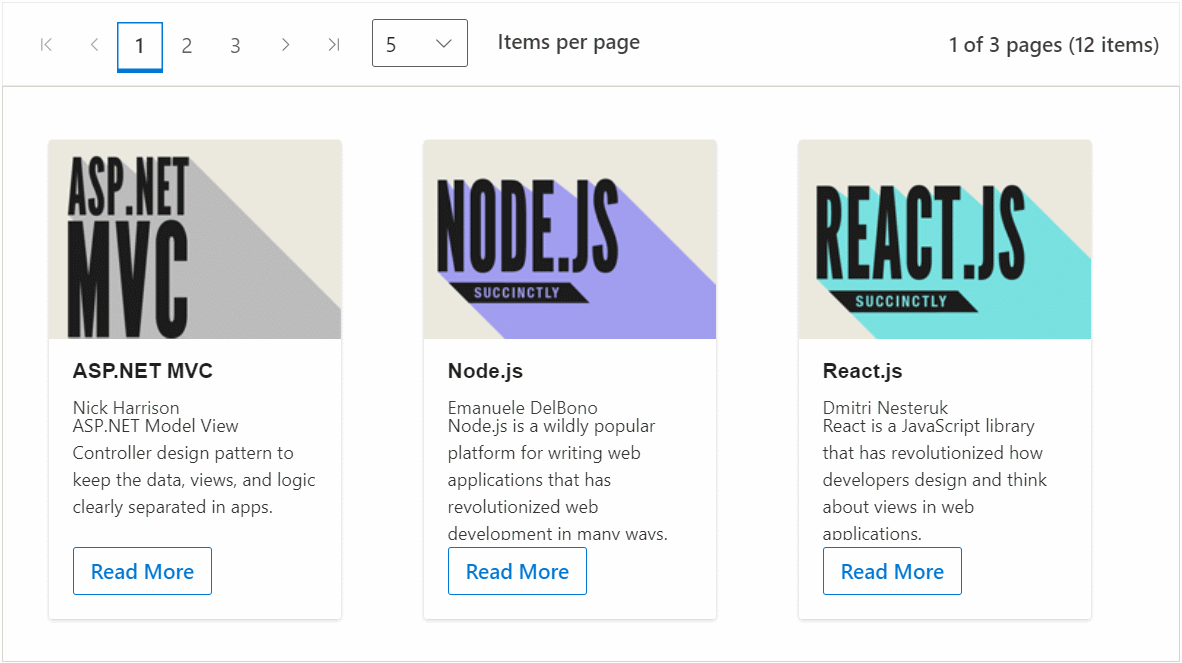
Task: Open the React.js Succinctly cover image
Action: point(945,240)
